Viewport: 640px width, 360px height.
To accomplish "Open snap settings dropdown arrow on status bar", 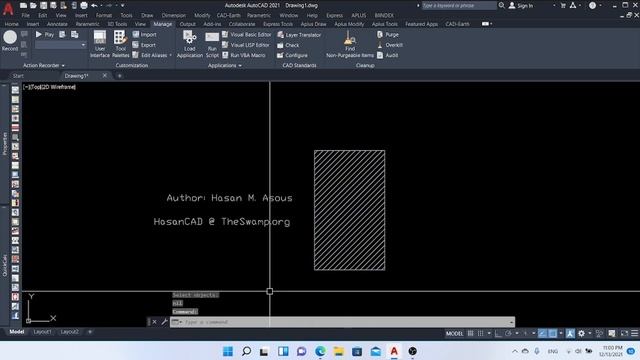I will click(x=489, y=333).
